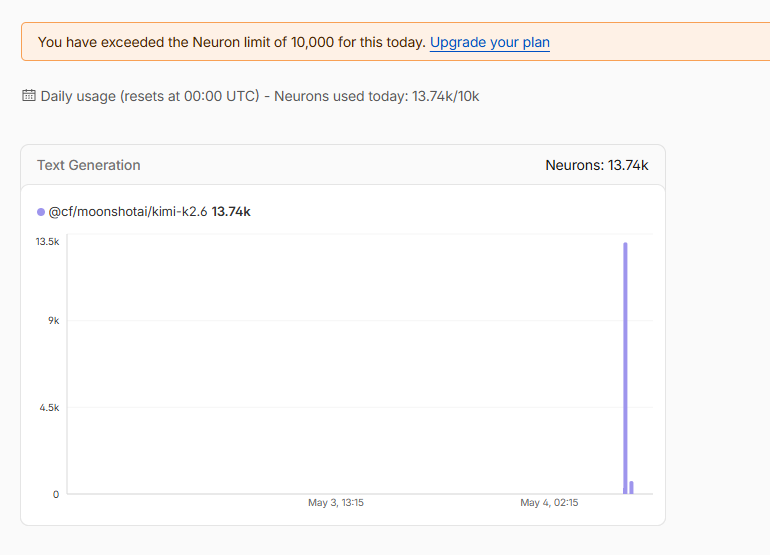Click the Neurons used today 13.74k/10k text
Screen dimensions: 770x555
point(377,96)
